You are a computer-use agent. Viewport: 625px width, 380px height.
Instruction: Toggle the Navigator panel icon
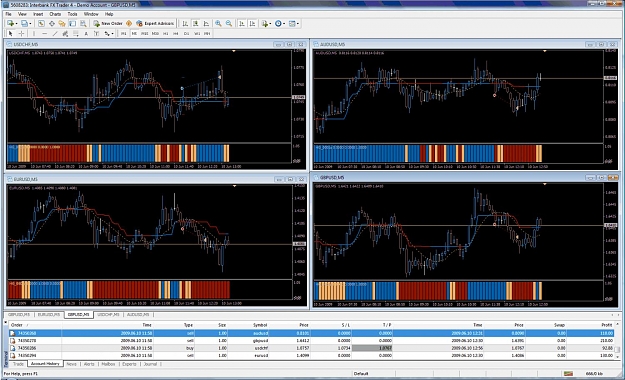point(62,24)
